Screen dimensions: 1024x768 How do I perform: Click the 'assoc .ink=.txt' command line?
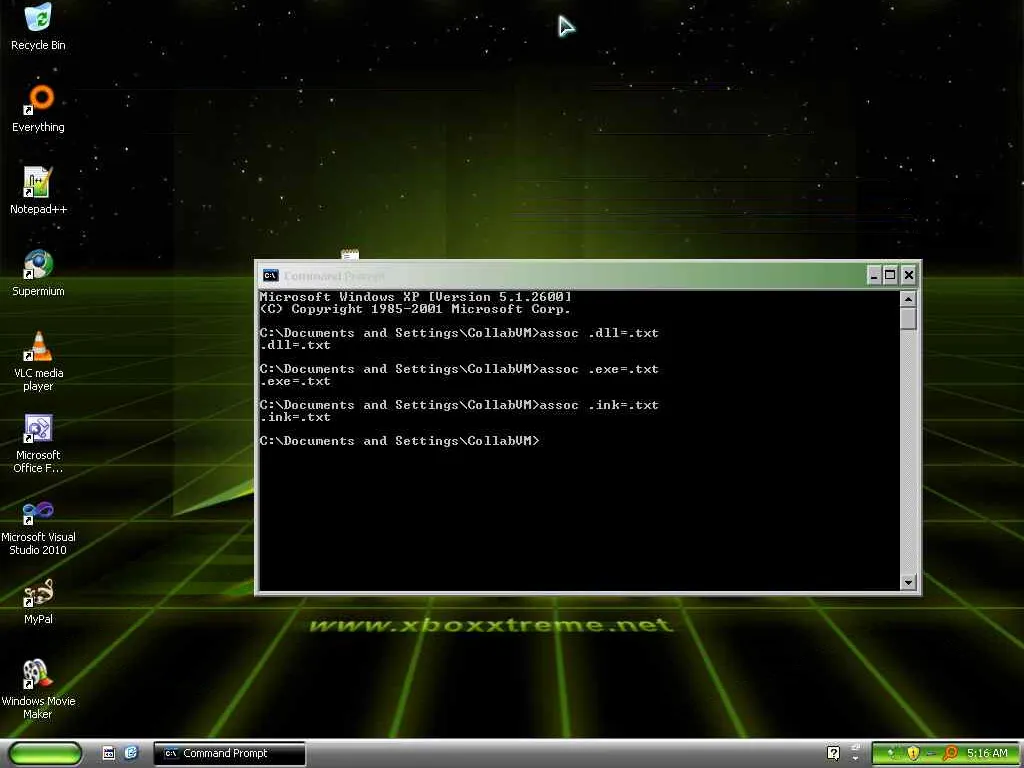coord(459,405)
